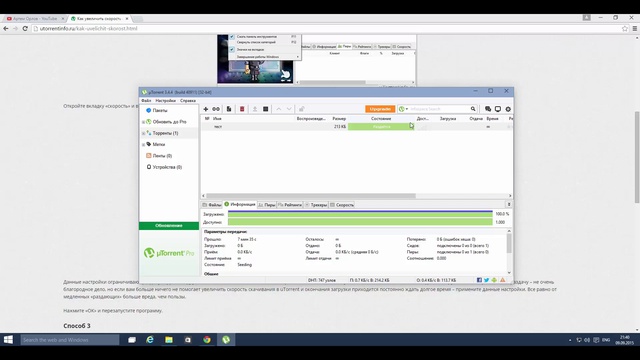Click the DHT: 747 узлов status entry
640x360 pixels.
(x=322, y=280)
